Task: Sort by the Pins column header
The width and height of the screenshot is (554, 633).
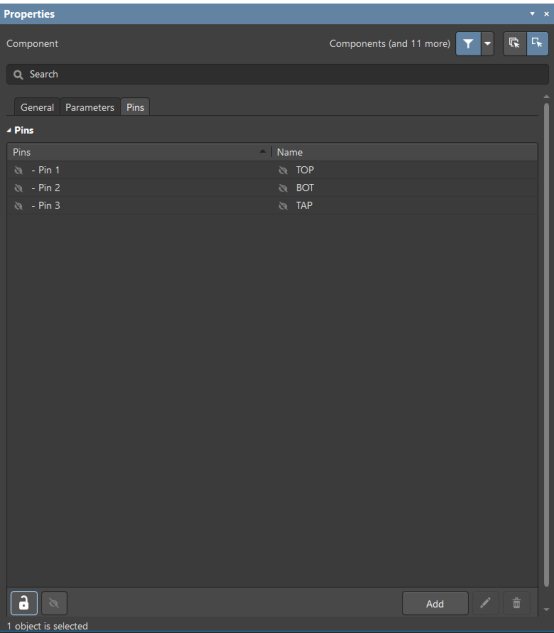Action: [139, 152]
